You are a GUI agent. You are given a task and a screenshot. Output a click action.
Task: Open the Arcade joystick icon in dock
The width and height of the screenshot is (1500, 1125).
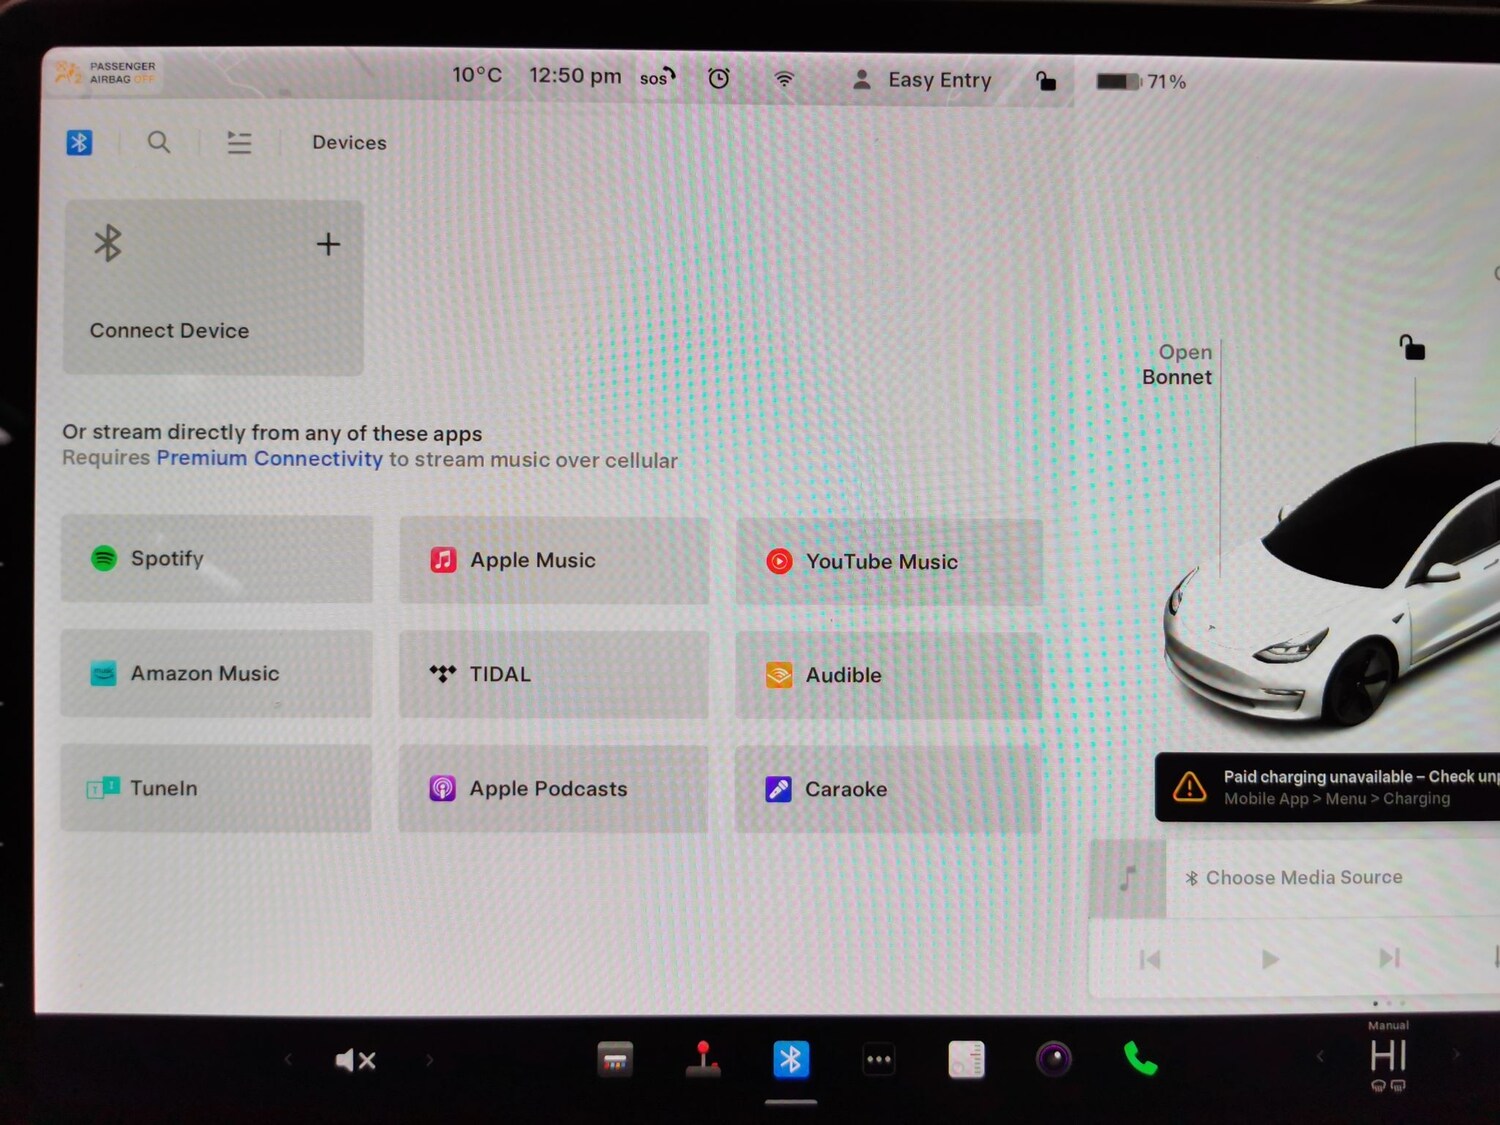[x=703, y=1059]
